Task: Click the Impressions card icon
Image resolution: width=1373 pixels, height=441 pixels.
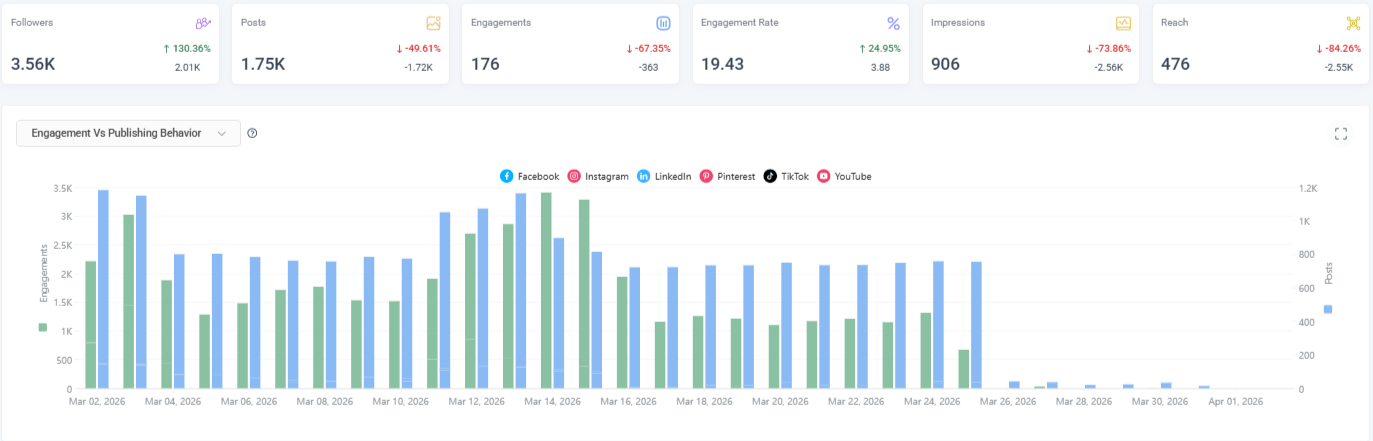Action: pos(1123,23)
